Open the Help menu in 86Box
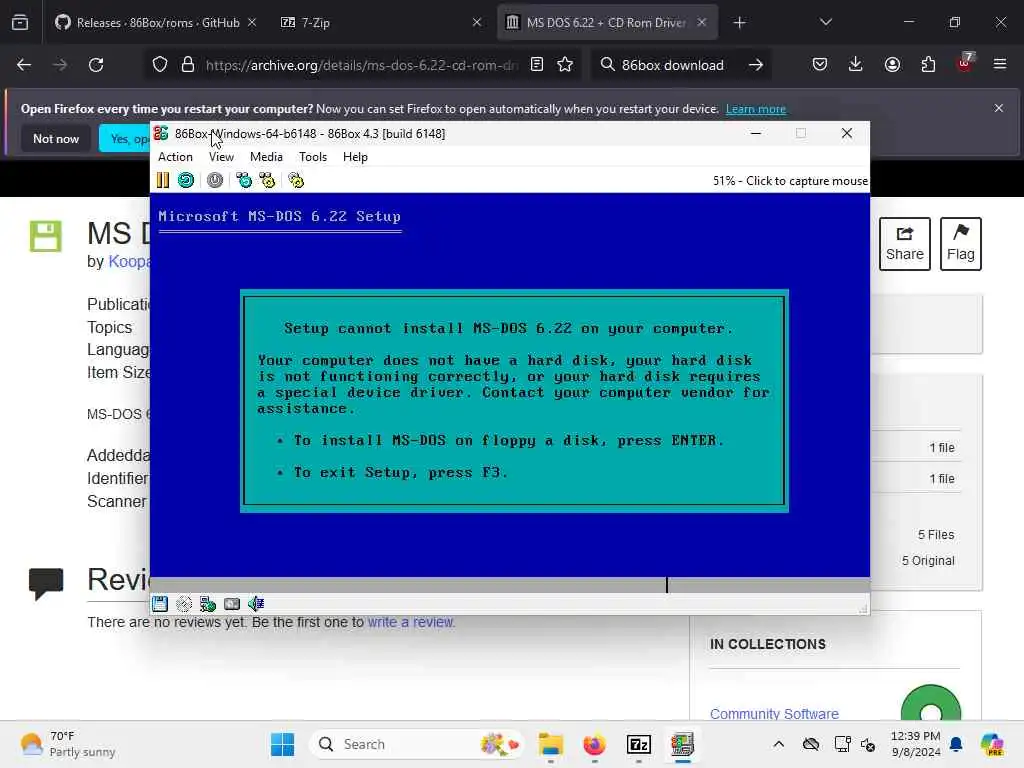 click(355, 157)
